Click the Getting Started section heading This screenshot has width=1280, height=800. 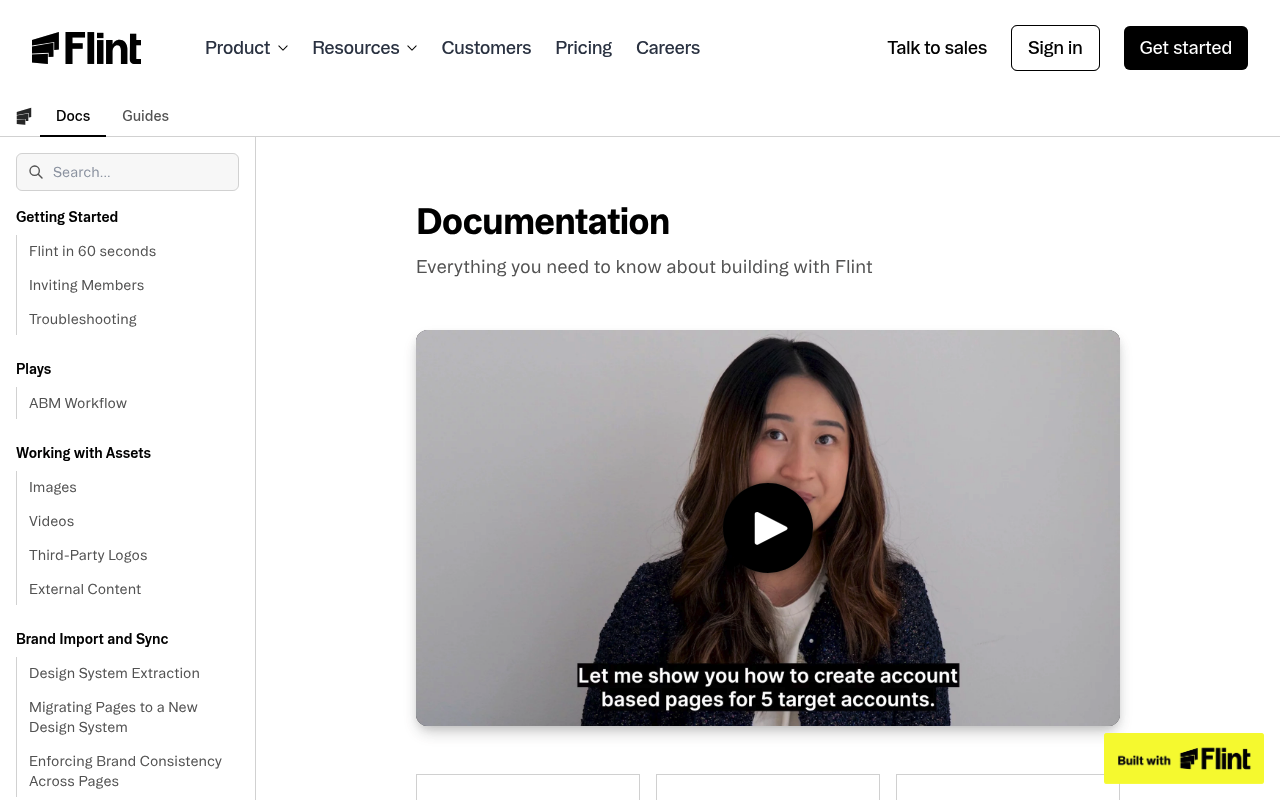(x=67, y=217)
